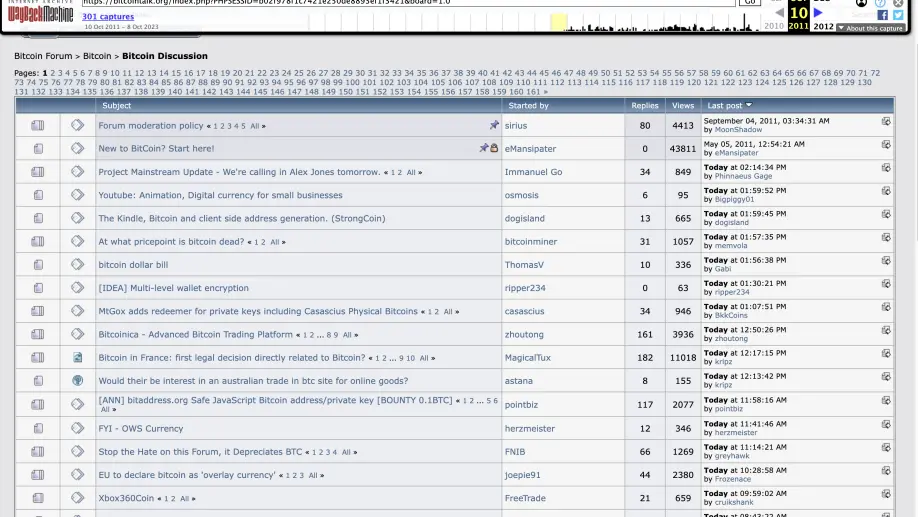Image resolution: width=918 pixels, height=517 pixels.
Task: Open Bitcoinica Advanced Bitcoin Trading Platform topic
Action: tap(196, 334)
